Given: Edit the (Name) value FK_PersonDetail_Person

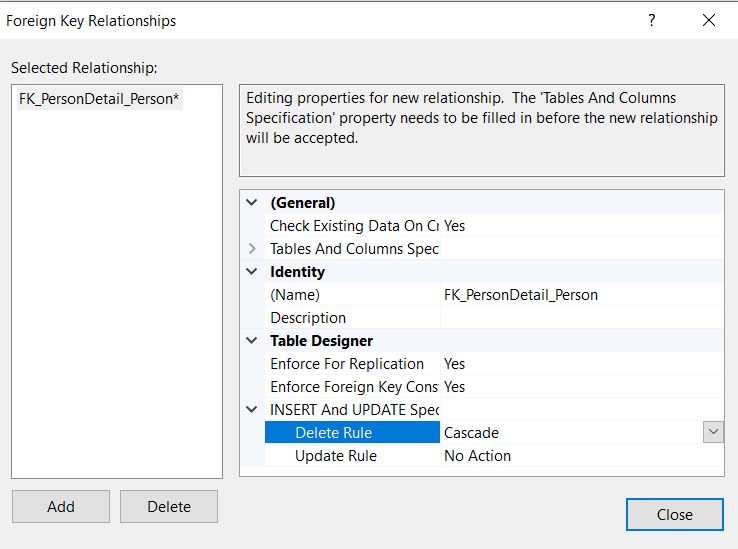Looking at the screenshot, I should click(580, 295).
